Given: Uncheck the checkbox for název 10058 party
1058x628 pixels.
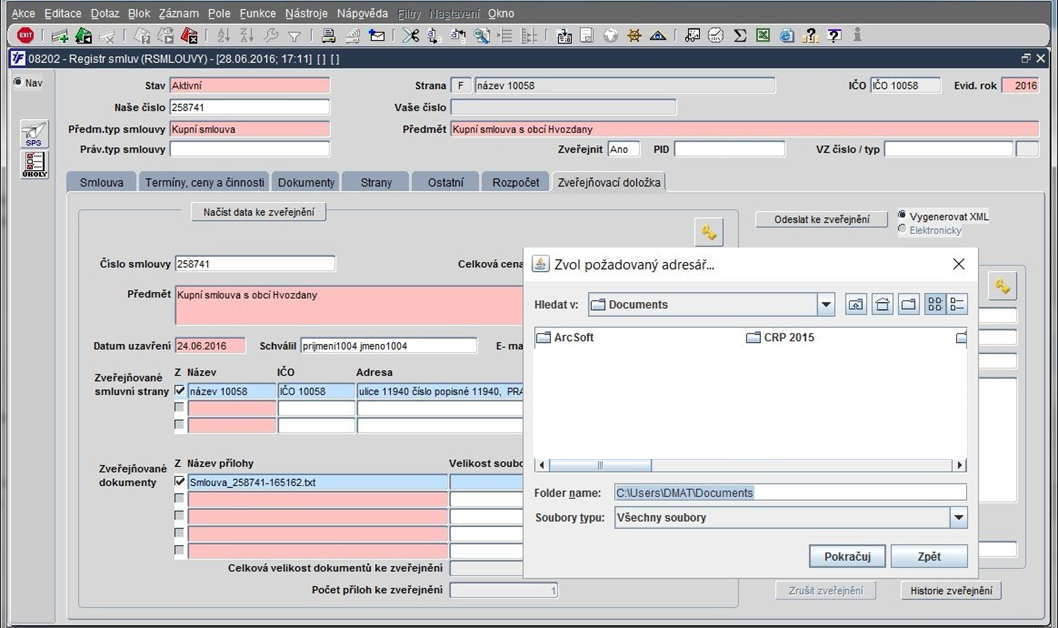Looking at the screenshot, I should 179,391.
